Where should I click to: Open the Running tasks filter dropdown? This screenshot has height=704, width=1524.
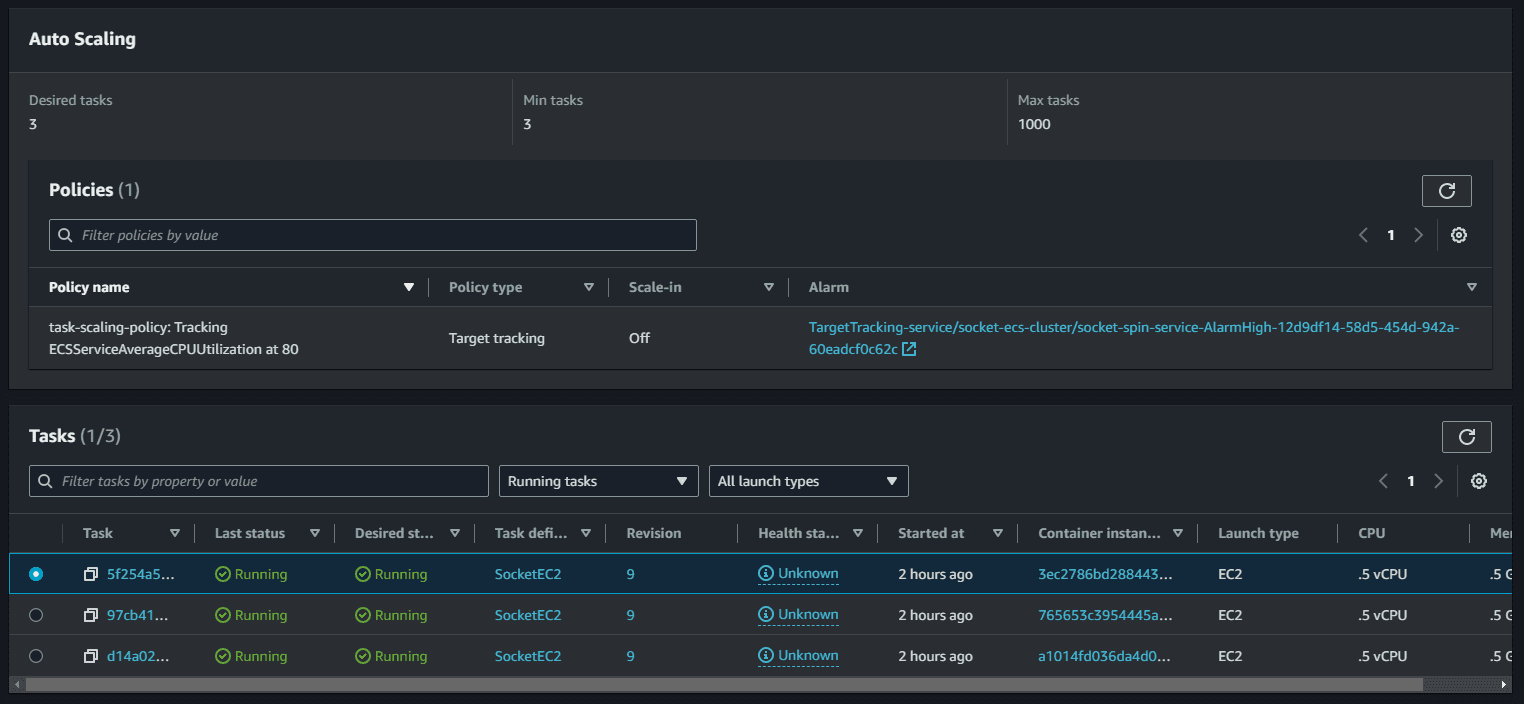coord(598,481)
